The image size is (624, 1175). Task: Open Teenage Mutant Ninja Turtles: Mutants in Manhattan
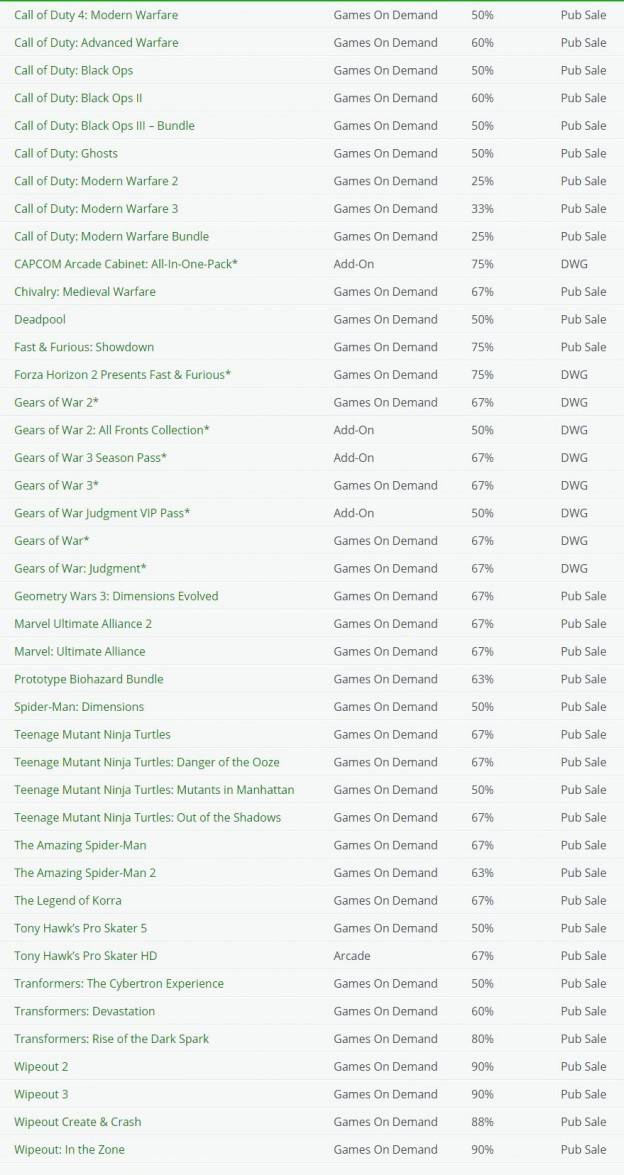(154, 790)
